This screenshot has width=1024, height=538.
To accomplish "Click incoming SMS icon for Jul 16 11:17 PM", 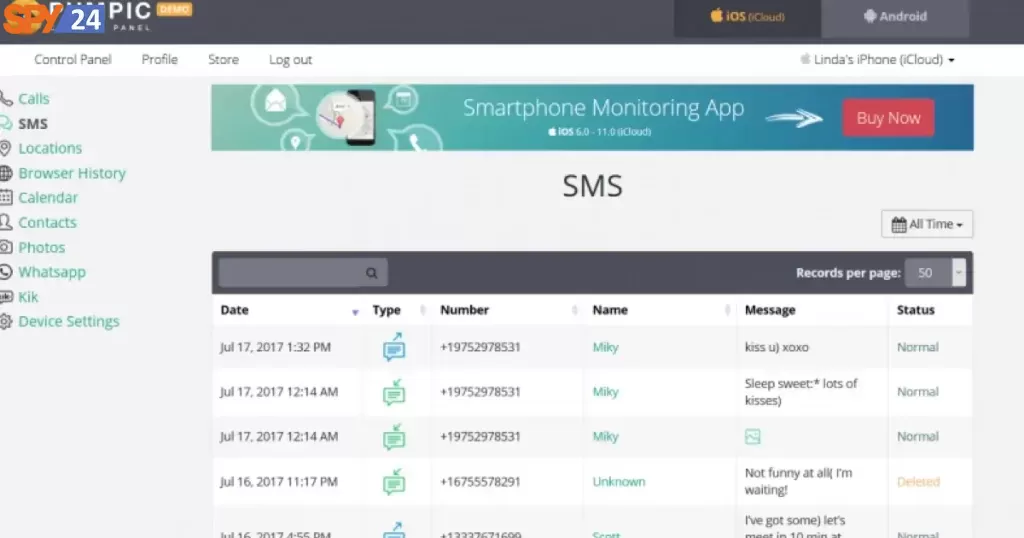I will click(394, 482).
